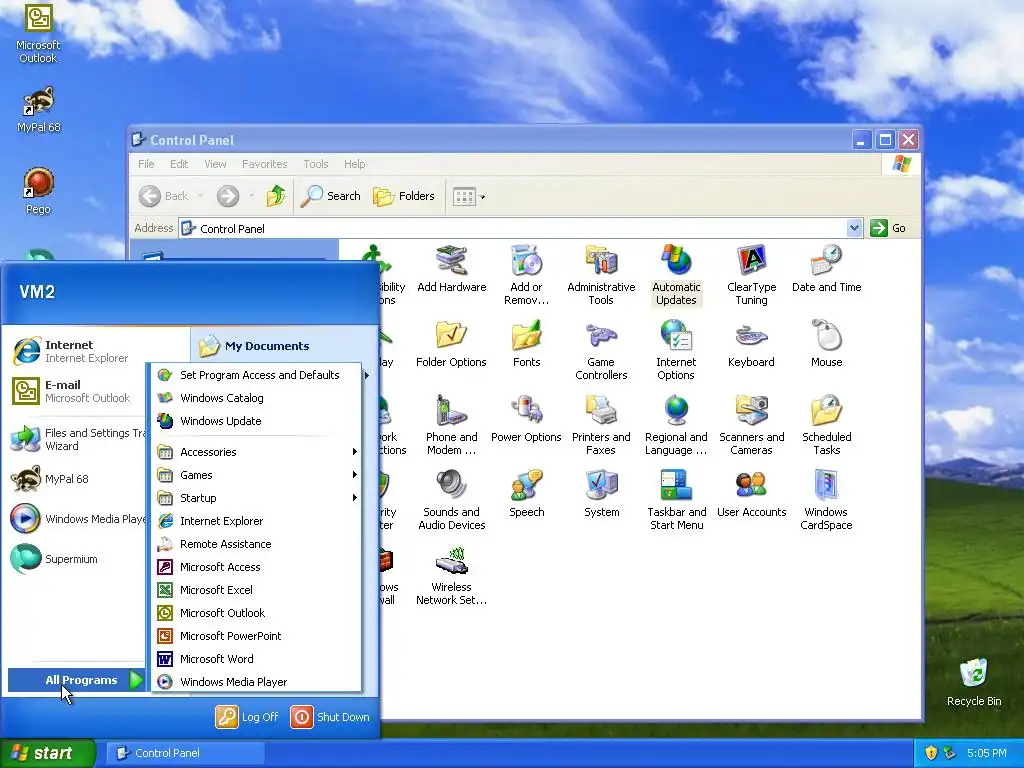This screenshot has height=768, width=1024.
Task: Launch Microsoft Word from programs list
Action: 257,659
